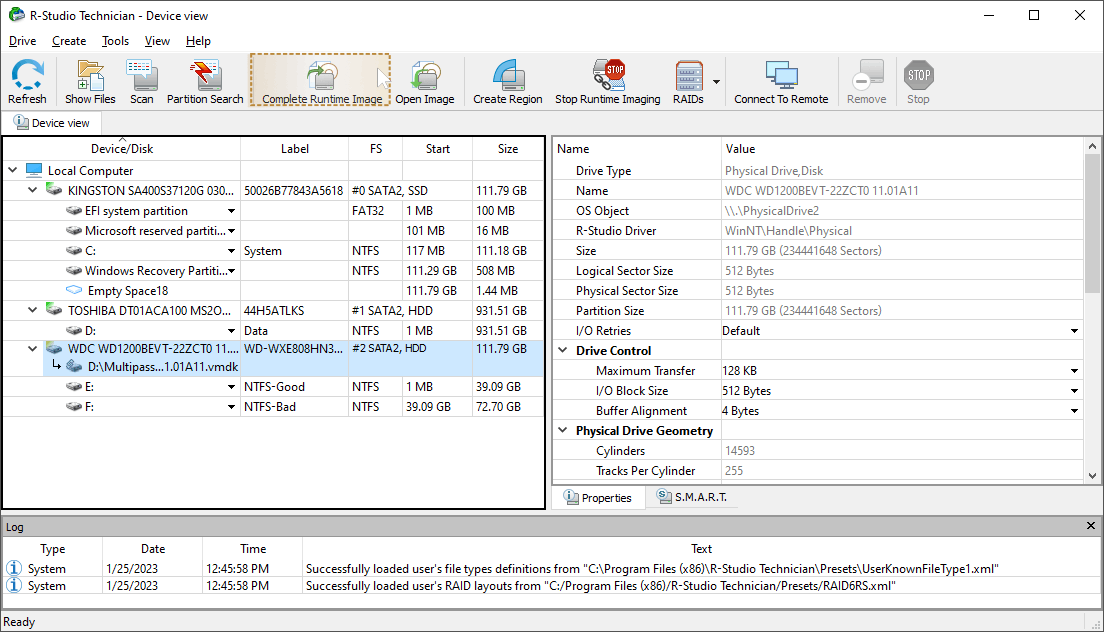Close the Log panel
Image resolution: width=1104 pixels, height=632 pixels.
pos(1091,526)
